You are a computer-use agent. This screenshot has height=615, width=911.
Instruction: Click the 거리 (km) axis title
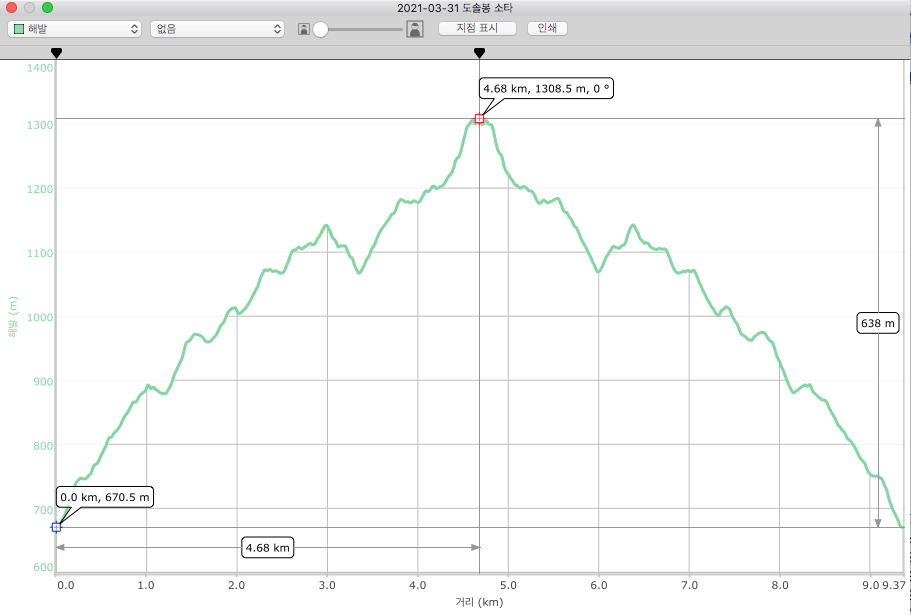479,602
